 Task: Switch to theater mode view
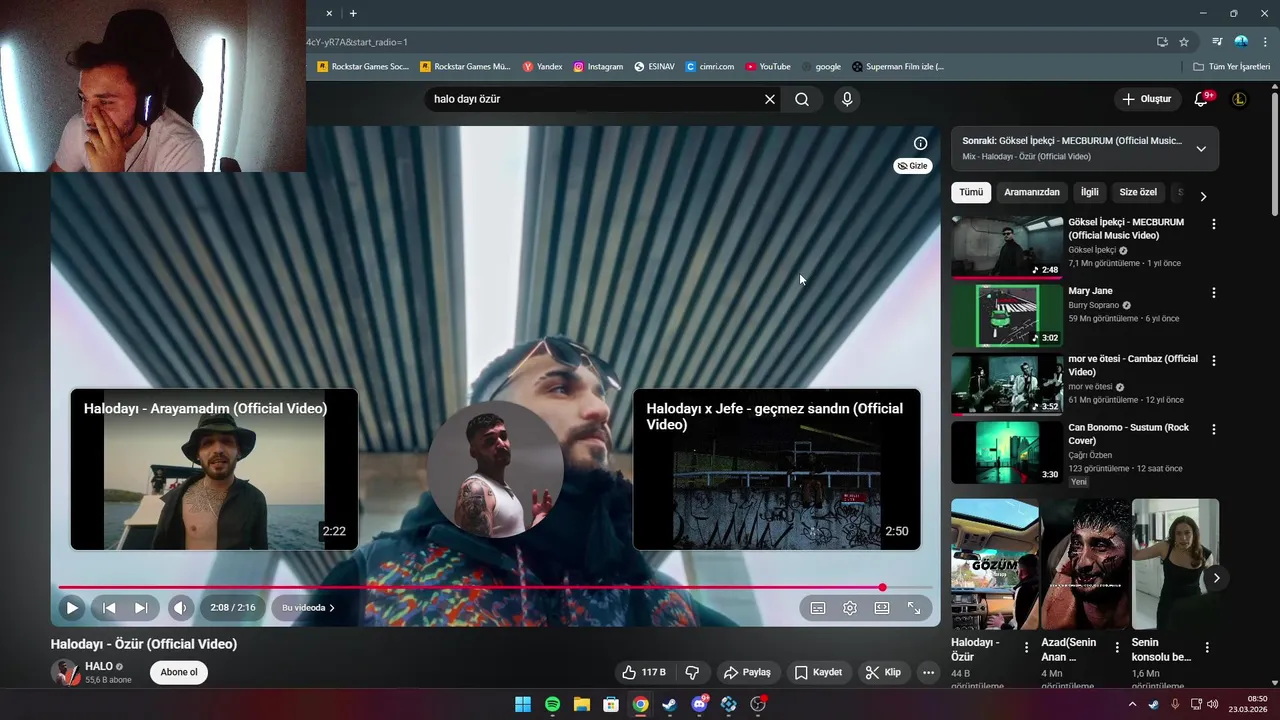tap(882, 607)
